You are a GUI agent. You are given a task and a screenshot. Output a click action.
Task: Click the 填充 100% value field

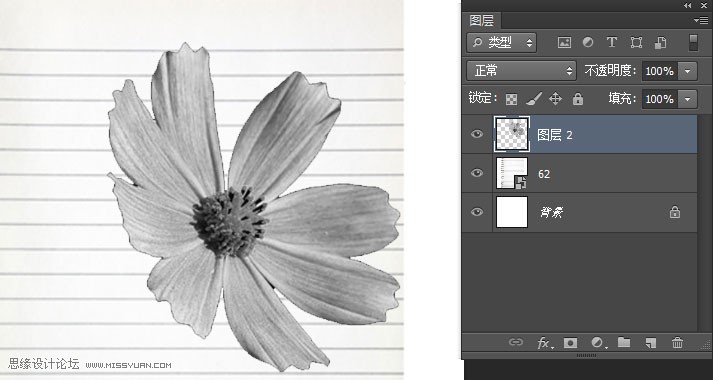(659, 99)
